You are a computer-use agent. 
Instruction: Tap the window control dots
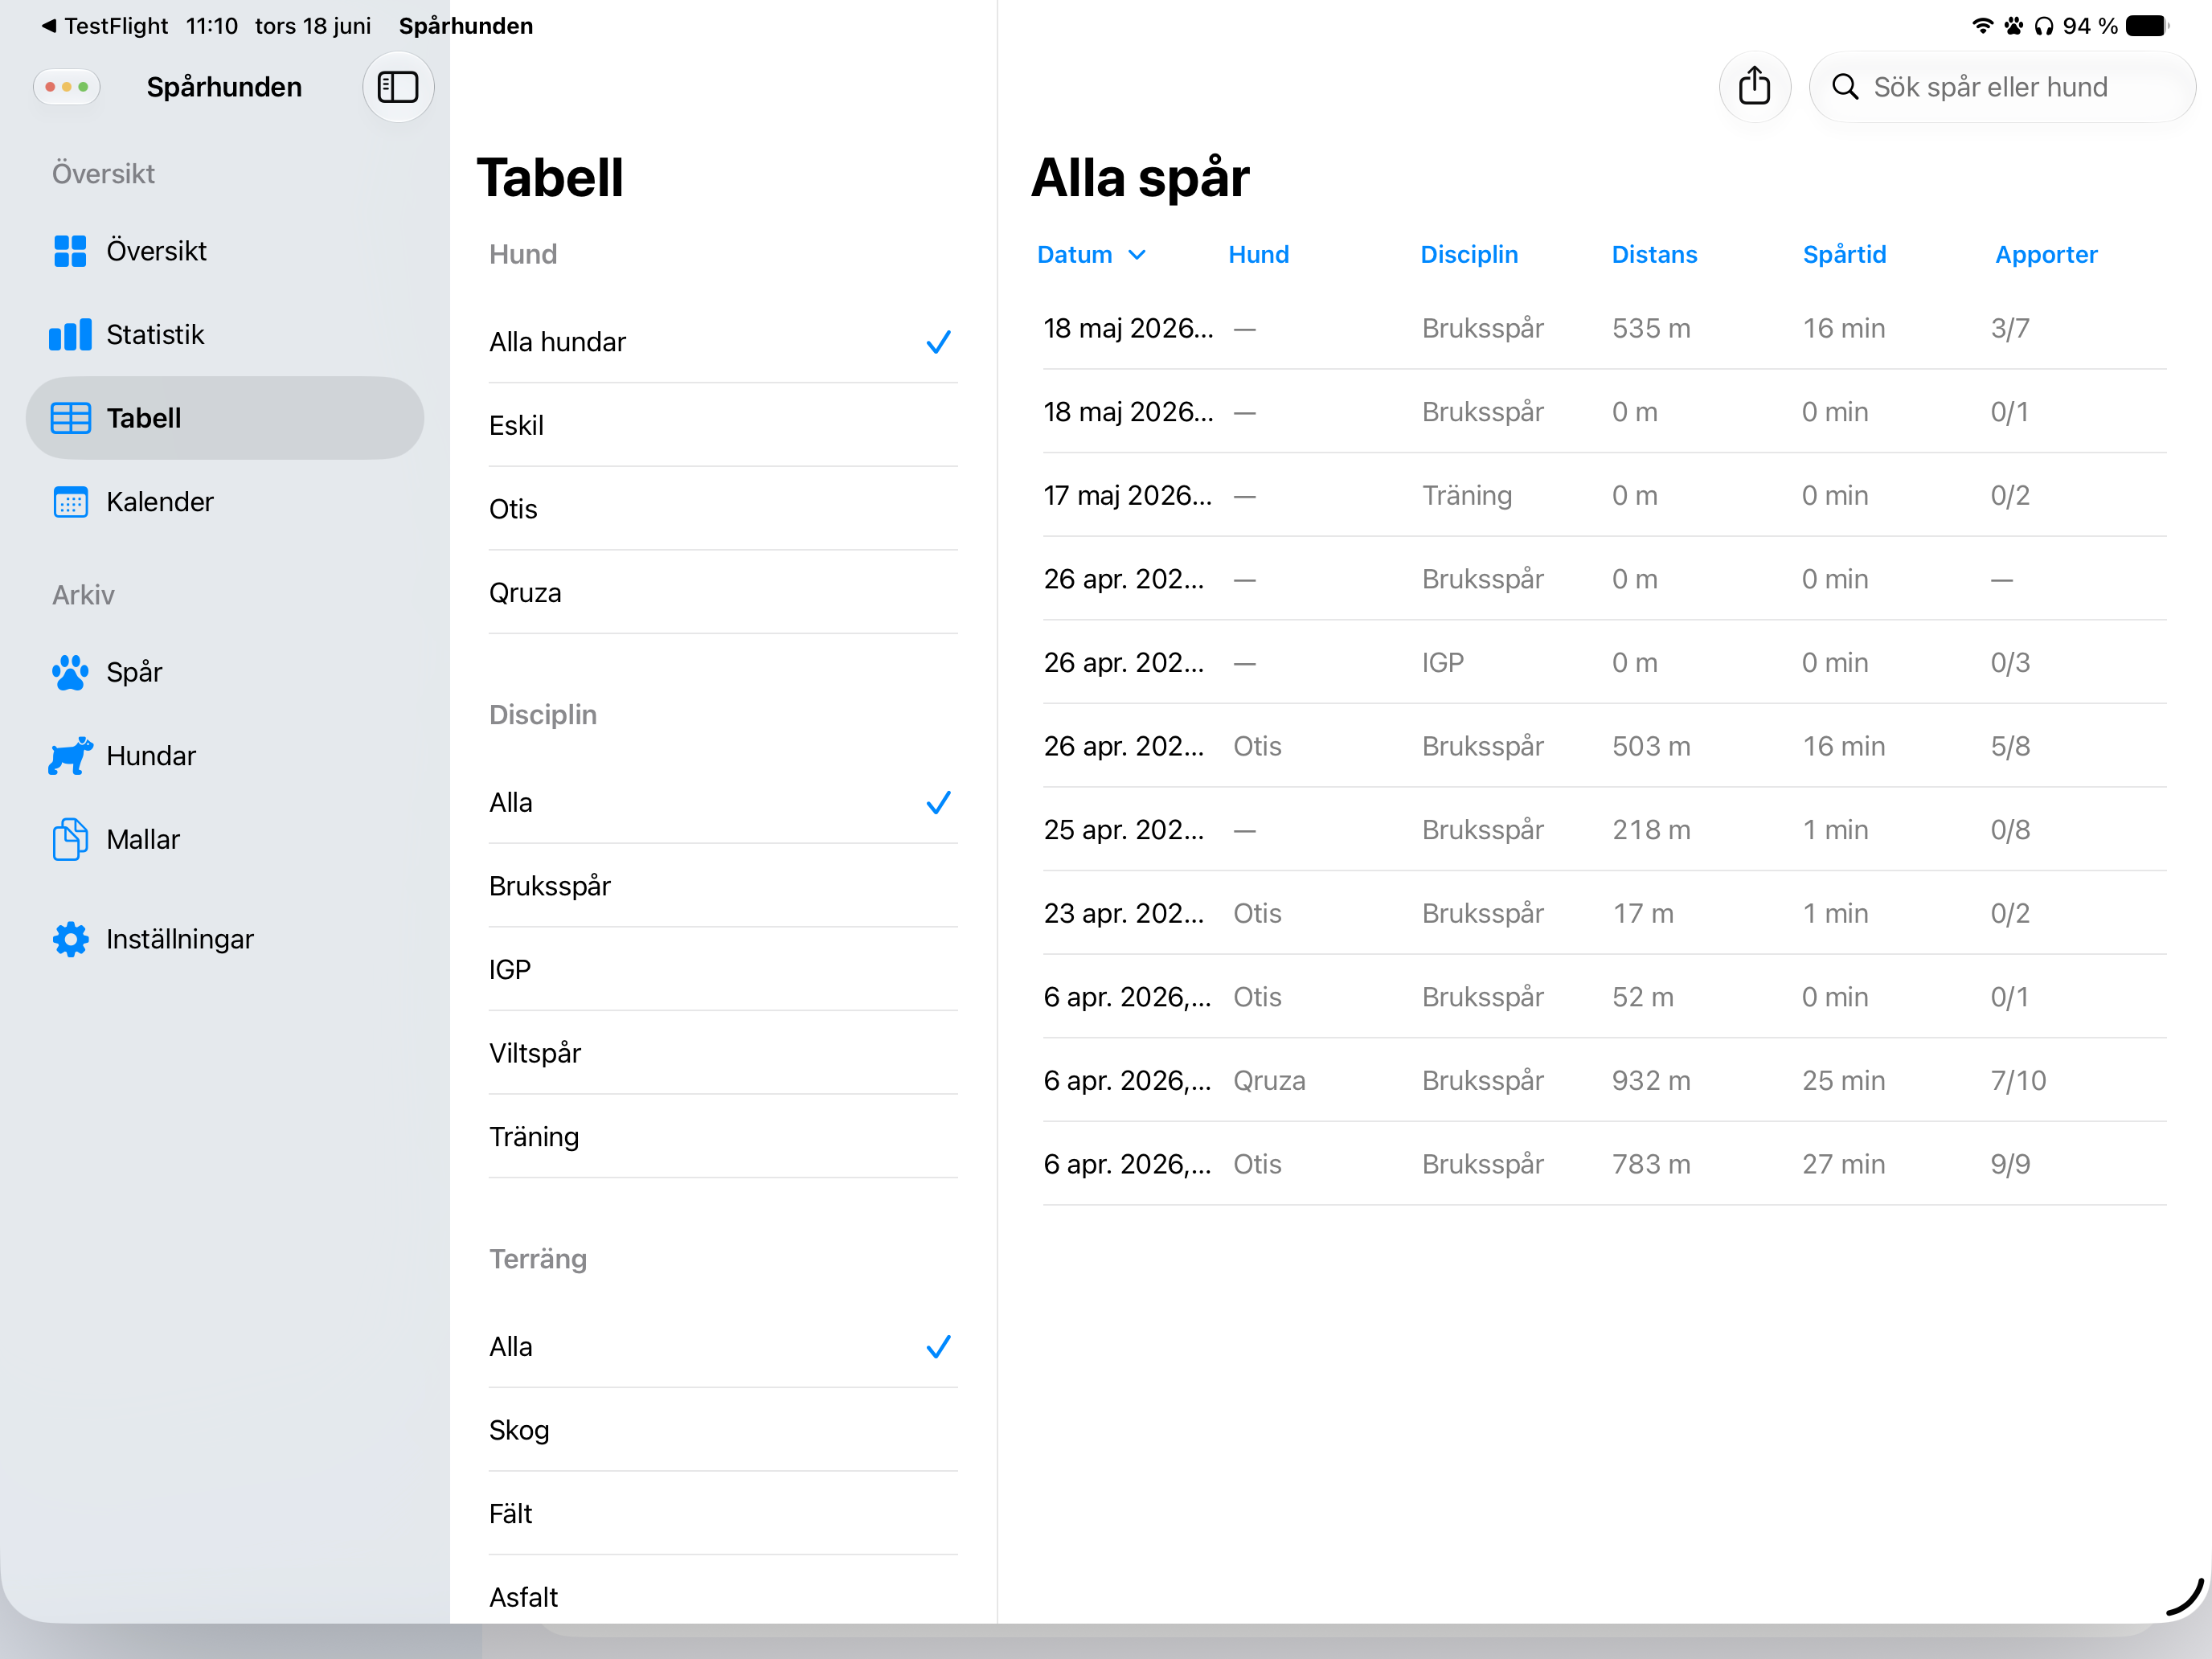(67, 87)
